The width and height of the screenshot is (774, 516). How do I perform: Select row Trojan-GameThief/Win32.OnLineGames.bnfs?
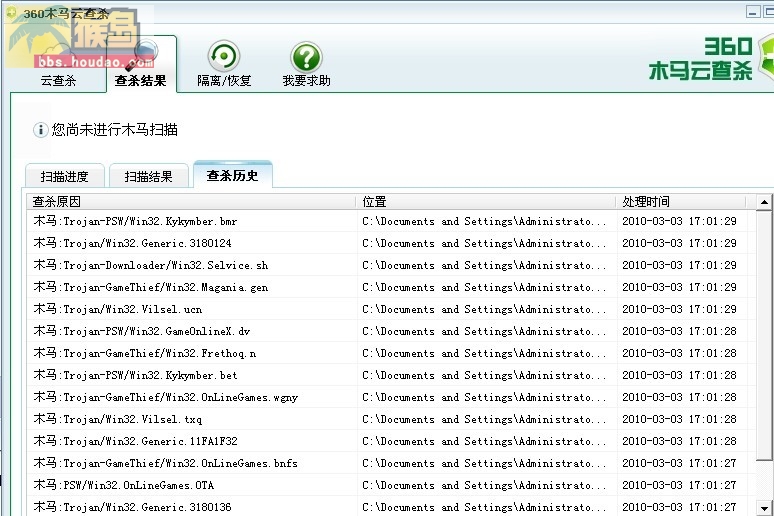(391, 463)
